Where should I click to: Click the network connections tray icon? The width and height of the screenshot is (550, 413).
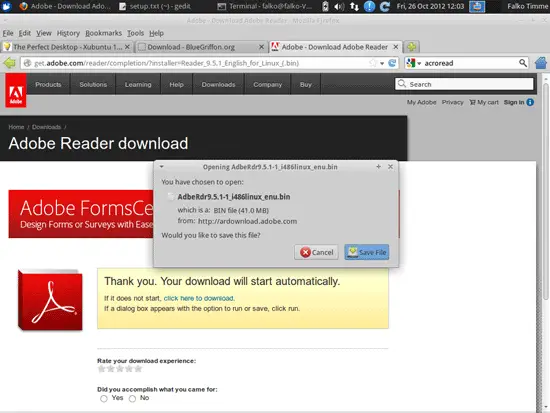(x=354, y=6)
